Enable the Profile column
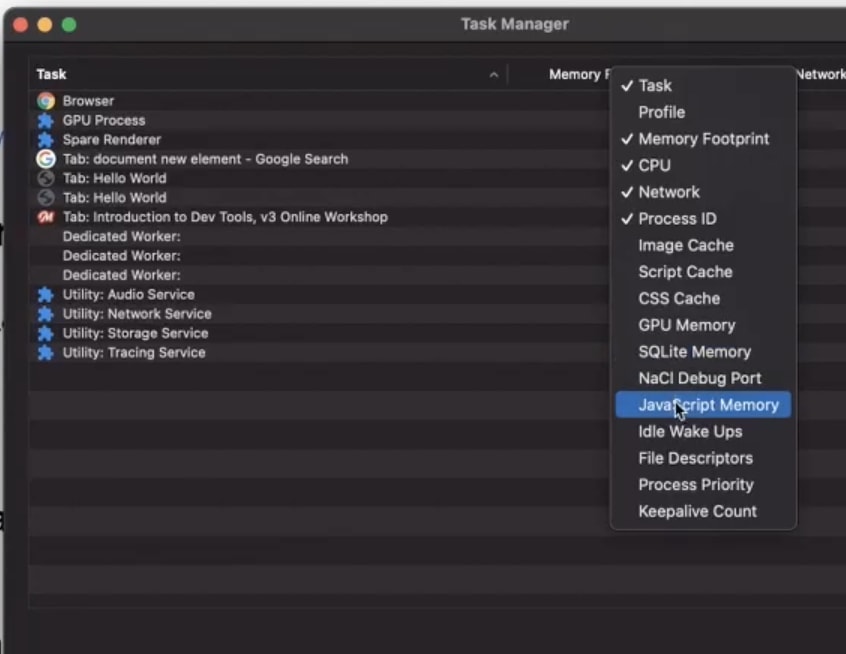Viewport: 846px width, 654px height. point(703,112)
